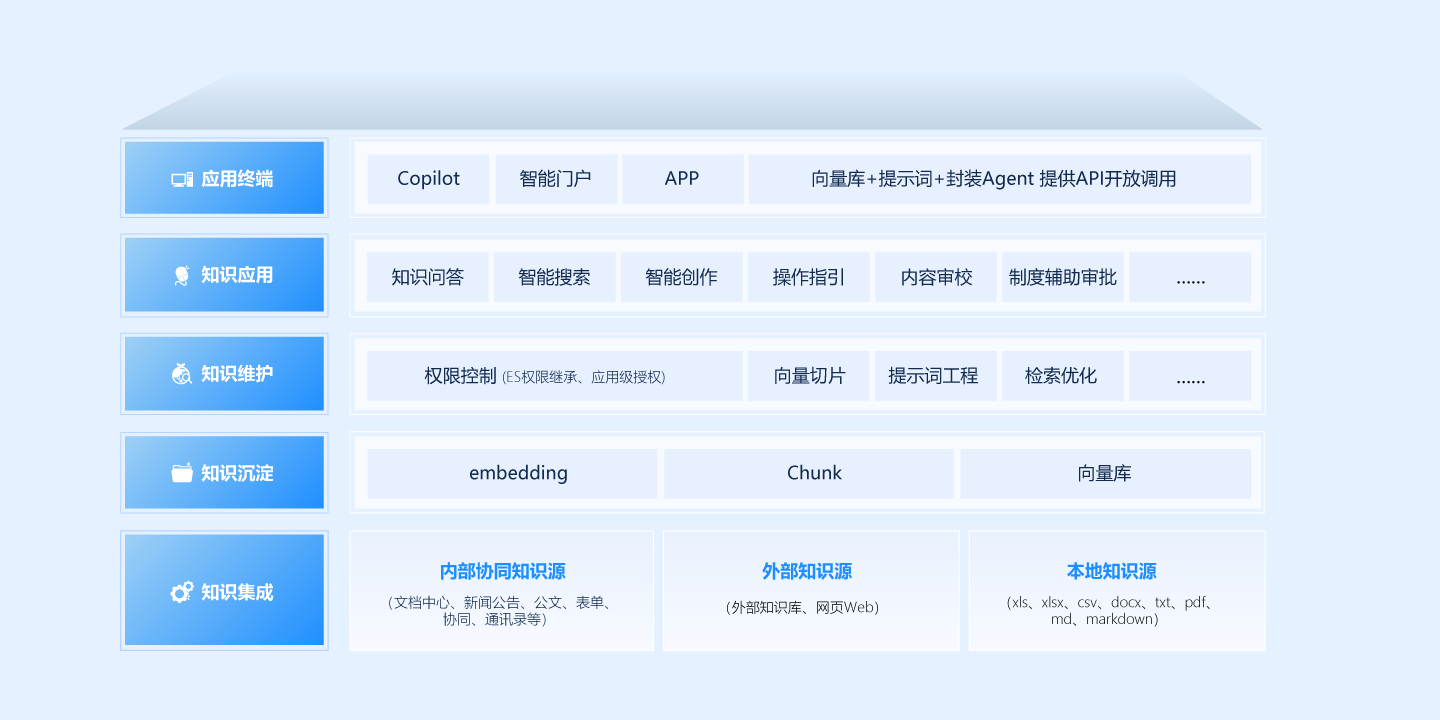Select the 本地知识源 card
Viewport: 1440px width, 720px height.
click(x=1116, y=590)
